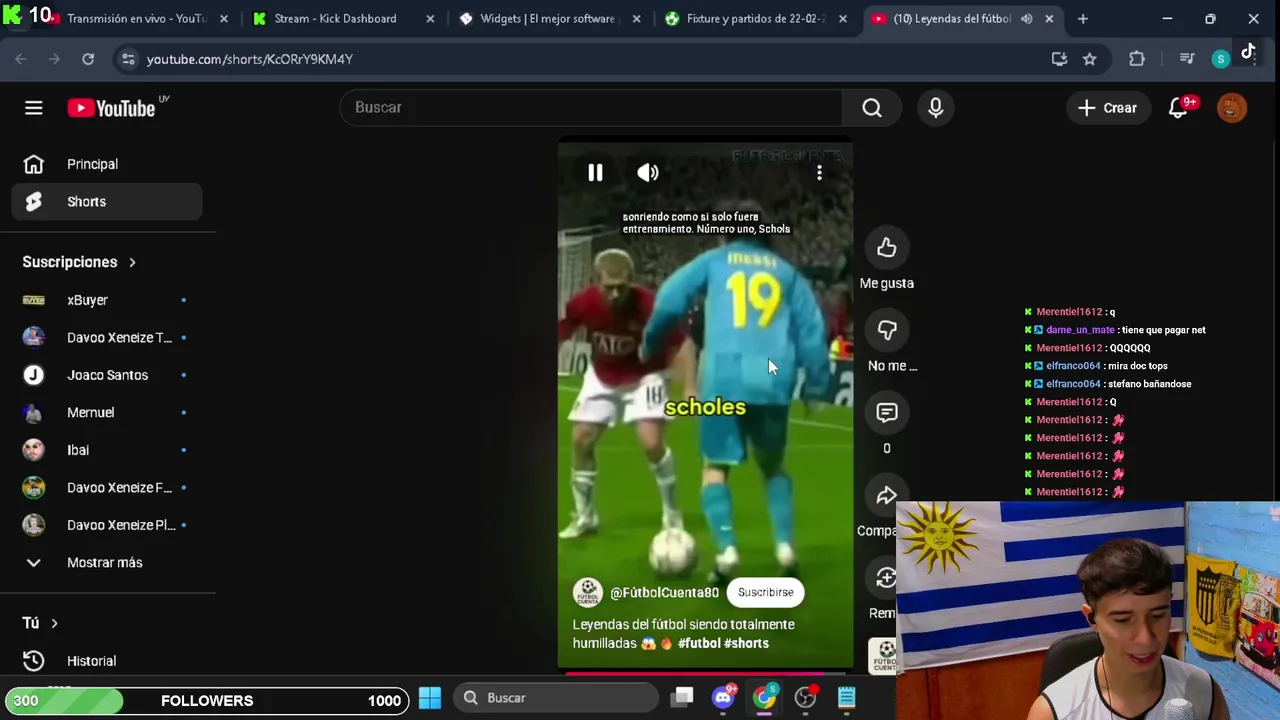Open the Davoo Xeneize T... subscription
This screenshot has height=720, width=1280.
point(107,337)
